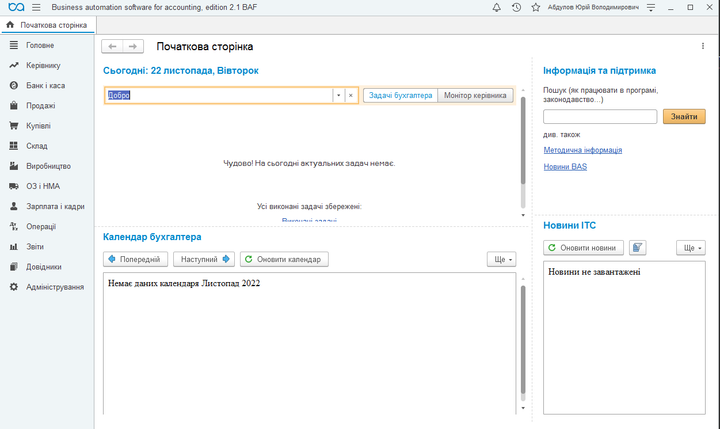The image size is (720, 429).
Task: Open favorites star icon
Action: [x=536, y=7]
